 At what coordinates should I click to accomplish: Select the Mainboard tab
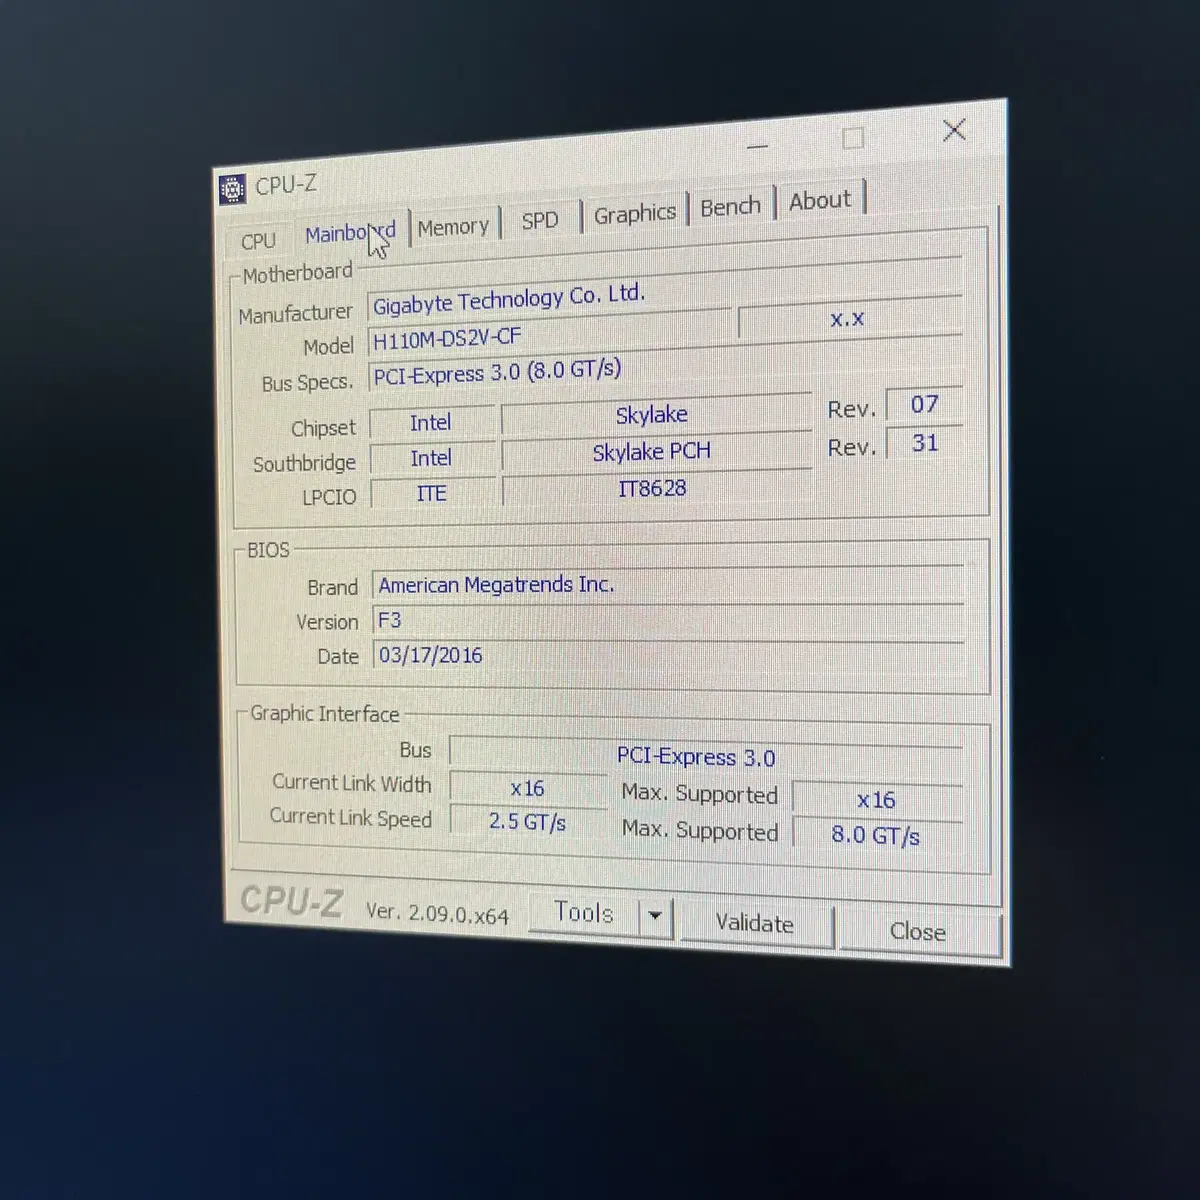[350, 233]
